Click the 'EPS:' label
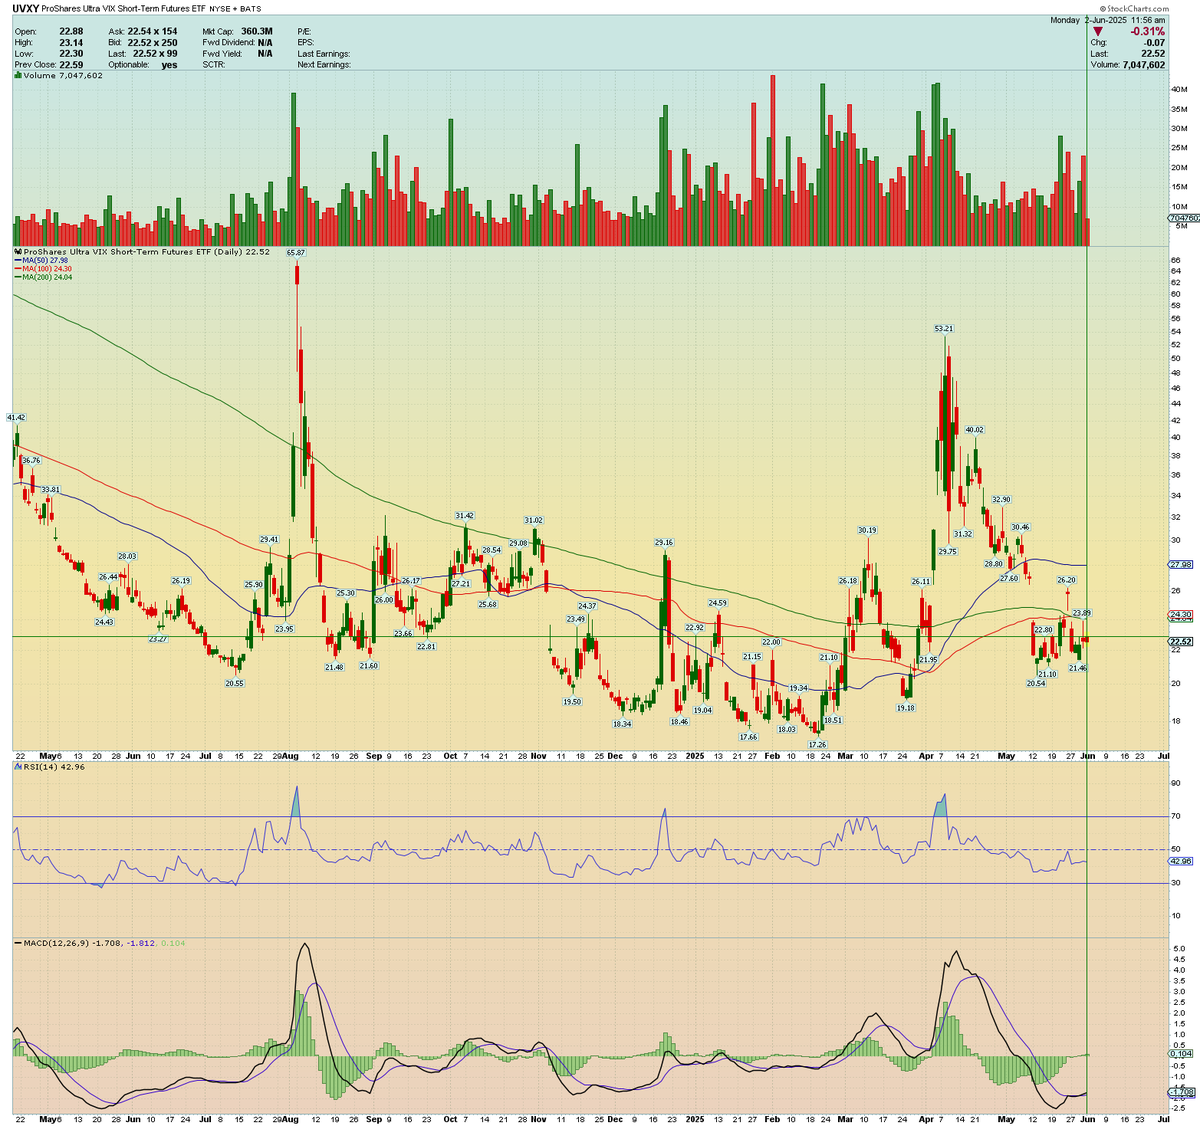Screen dimensions: 1200x1126 (x=306, y=43)
